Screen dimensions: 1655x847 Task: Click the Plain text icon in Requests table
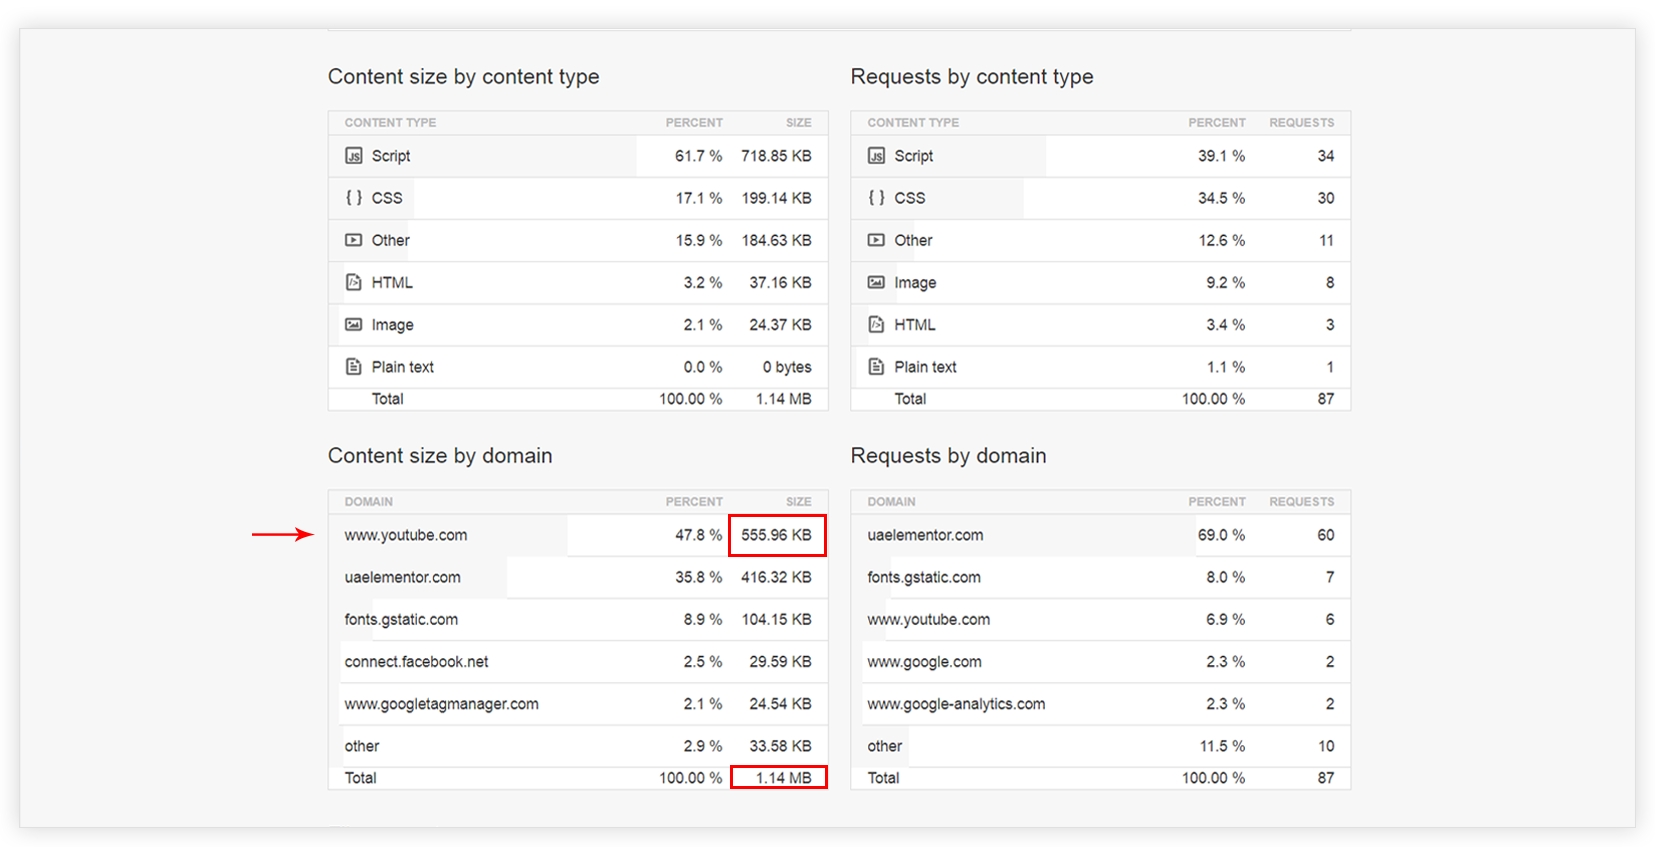[x=876, y=367]
